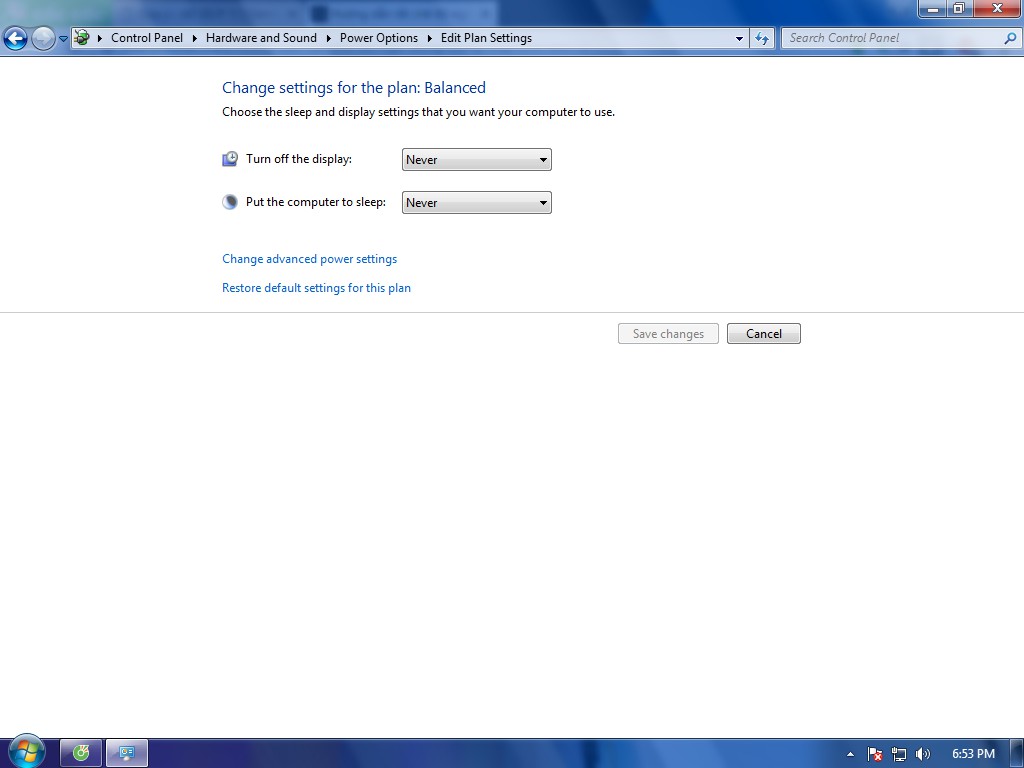Click the Forward navigation arrow
Screen dimensions: 1024x768
pyautogui.click(x=43, y=39)
